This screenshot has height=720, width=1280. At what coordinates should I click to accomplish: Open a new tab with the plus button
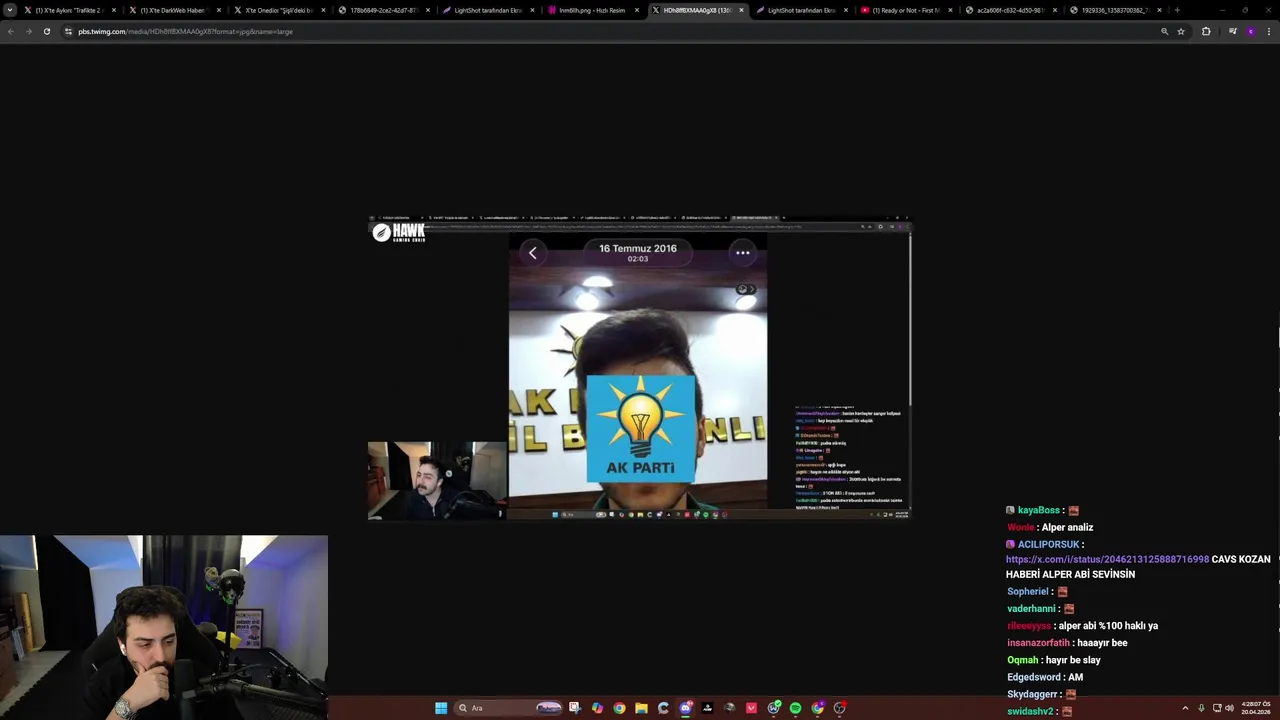(x=1177, y=10)
